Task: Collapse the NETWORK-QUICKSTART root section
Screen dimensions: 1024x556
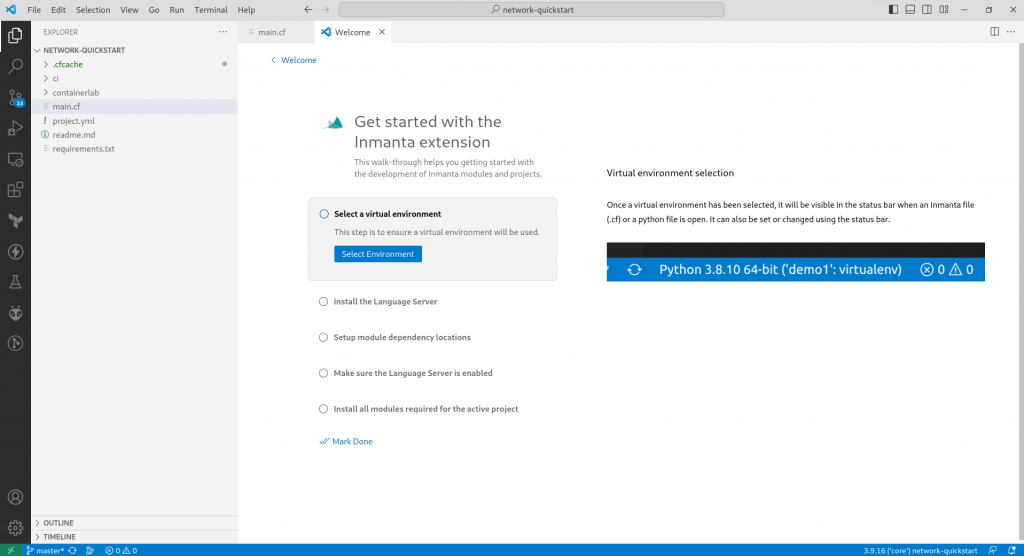Action: pos(134,50)
